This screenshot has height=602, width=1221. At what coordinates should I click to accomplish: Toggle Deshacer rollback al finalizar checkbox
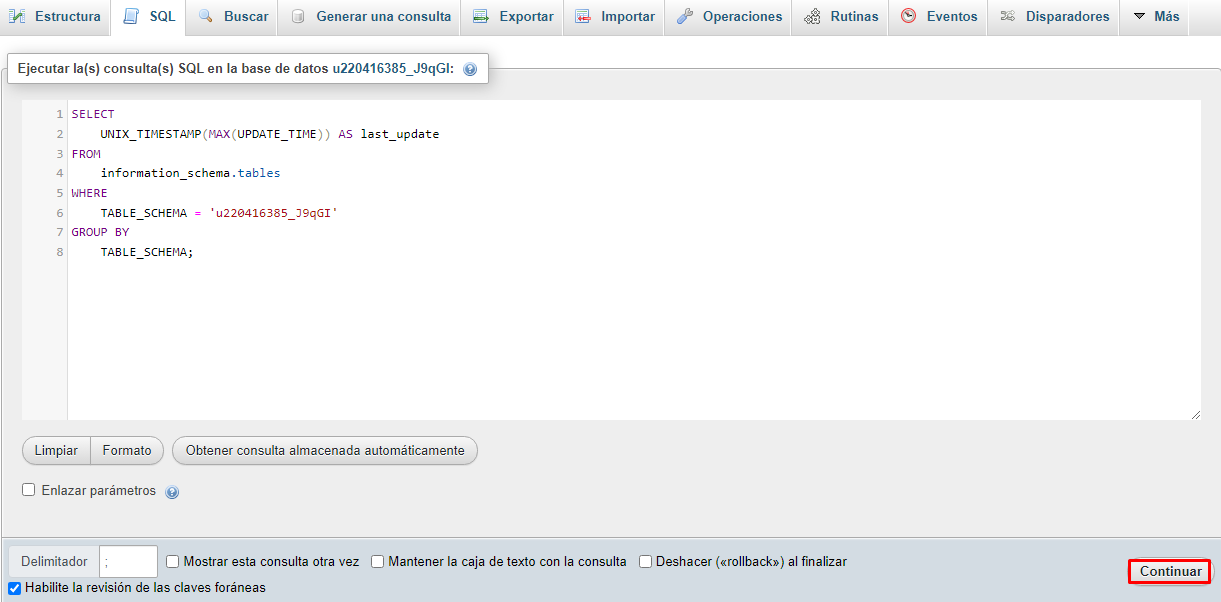click(645, 562)
